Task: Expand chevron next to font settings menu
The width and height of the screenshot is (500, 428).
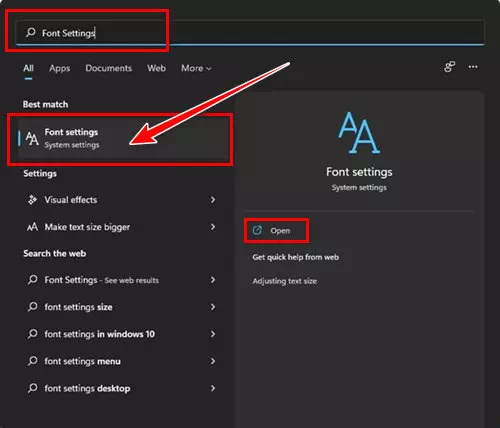Action: [213, 361]
